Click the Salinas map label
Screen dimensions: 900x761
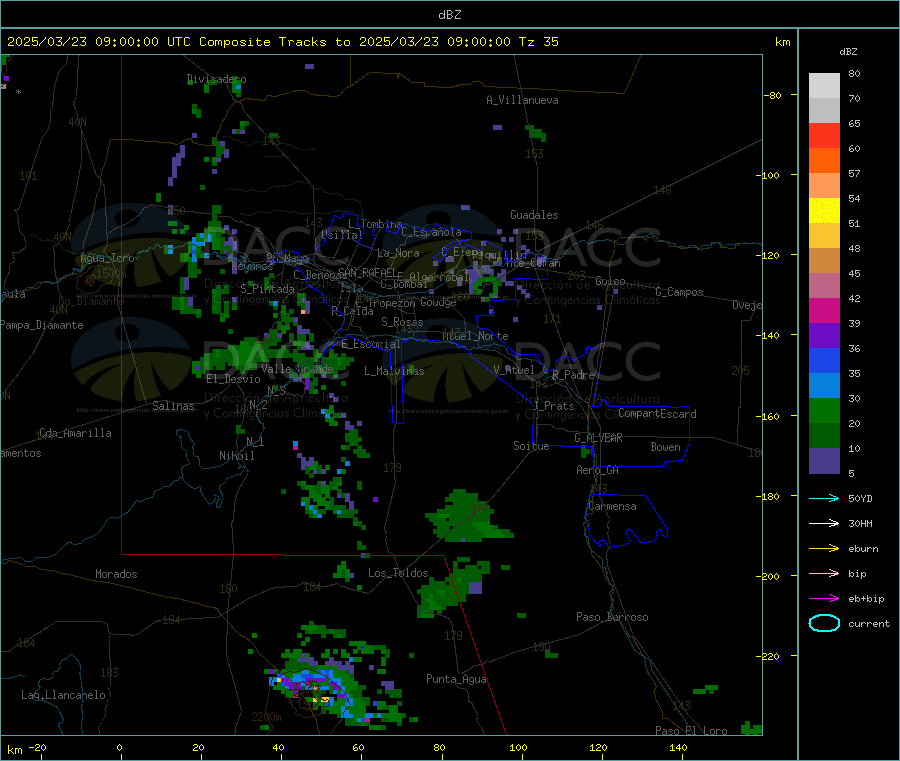tap(173, 406)
